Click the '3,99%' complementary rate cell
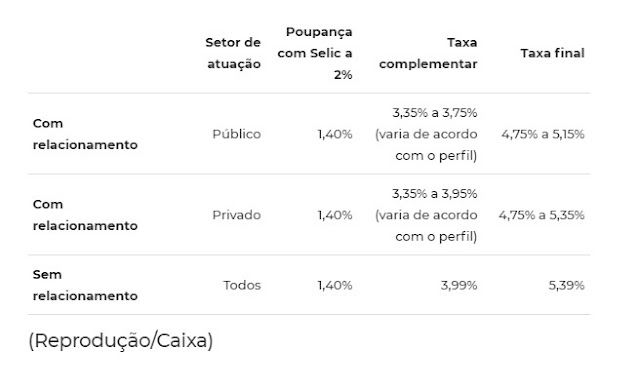This screenshot has width=639, height=390. tap(459, 285)
